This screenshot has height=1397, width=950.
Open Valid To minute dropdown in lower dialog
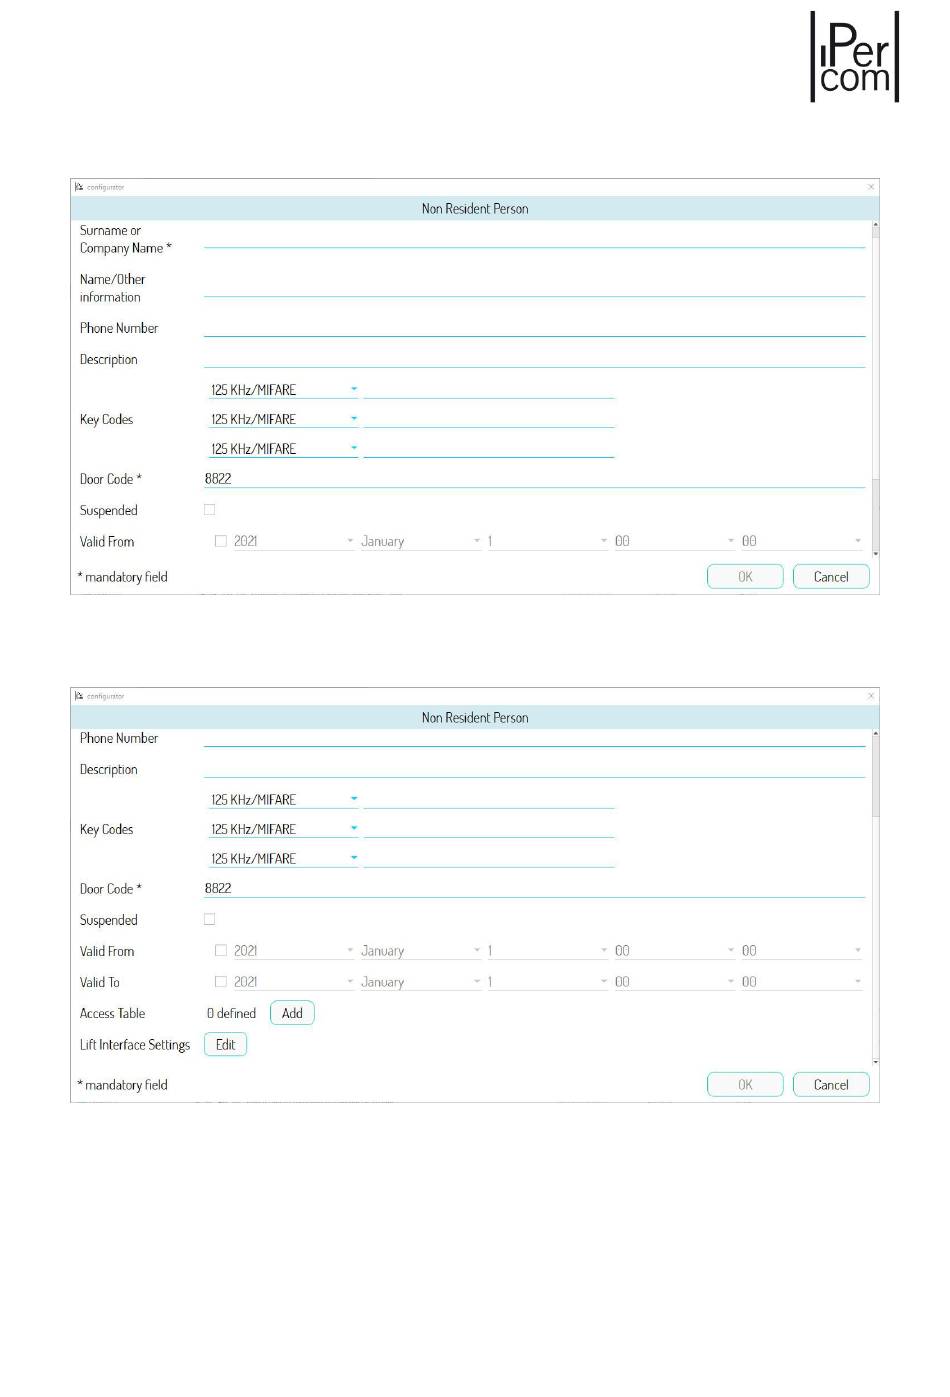pyautogui.click(x=801, y=982)
